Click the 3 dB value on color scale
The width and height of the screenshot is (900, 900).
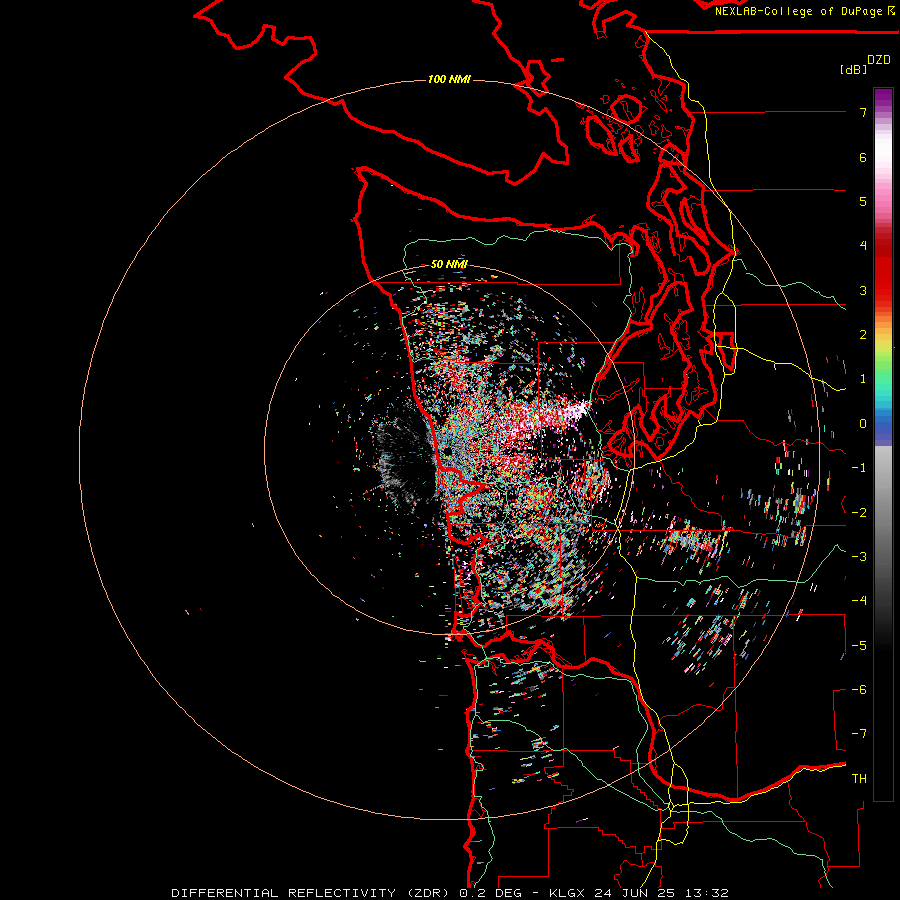point(863,290)
